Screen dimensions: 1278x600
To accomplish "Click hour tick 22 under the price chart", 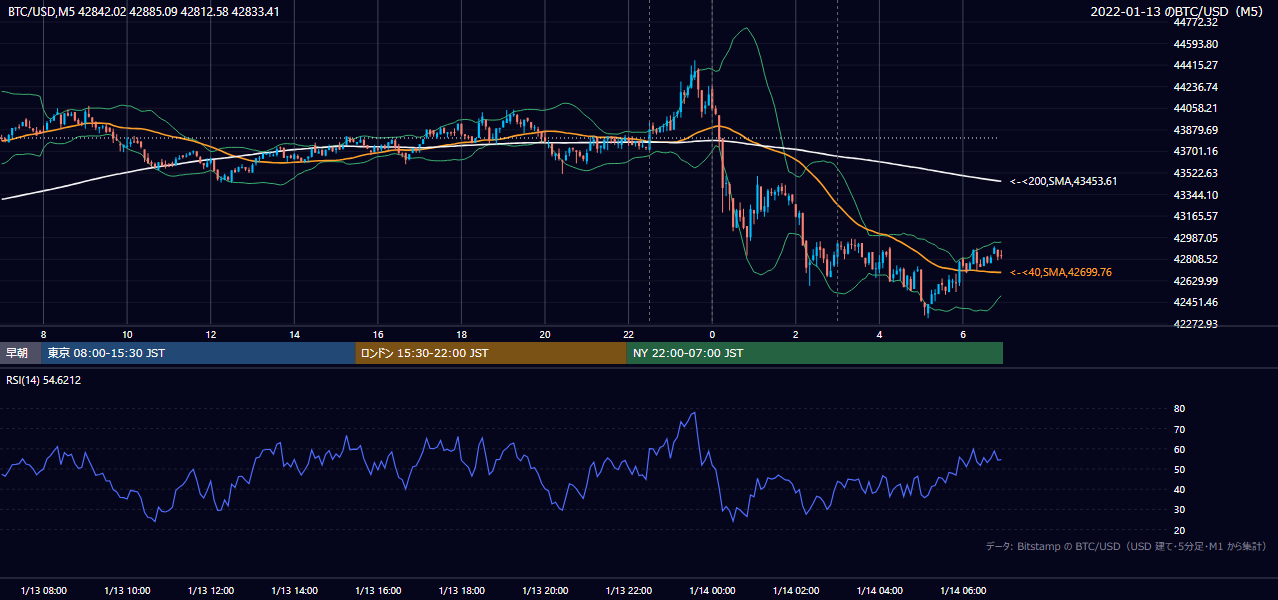I will (x=629, y=334).
